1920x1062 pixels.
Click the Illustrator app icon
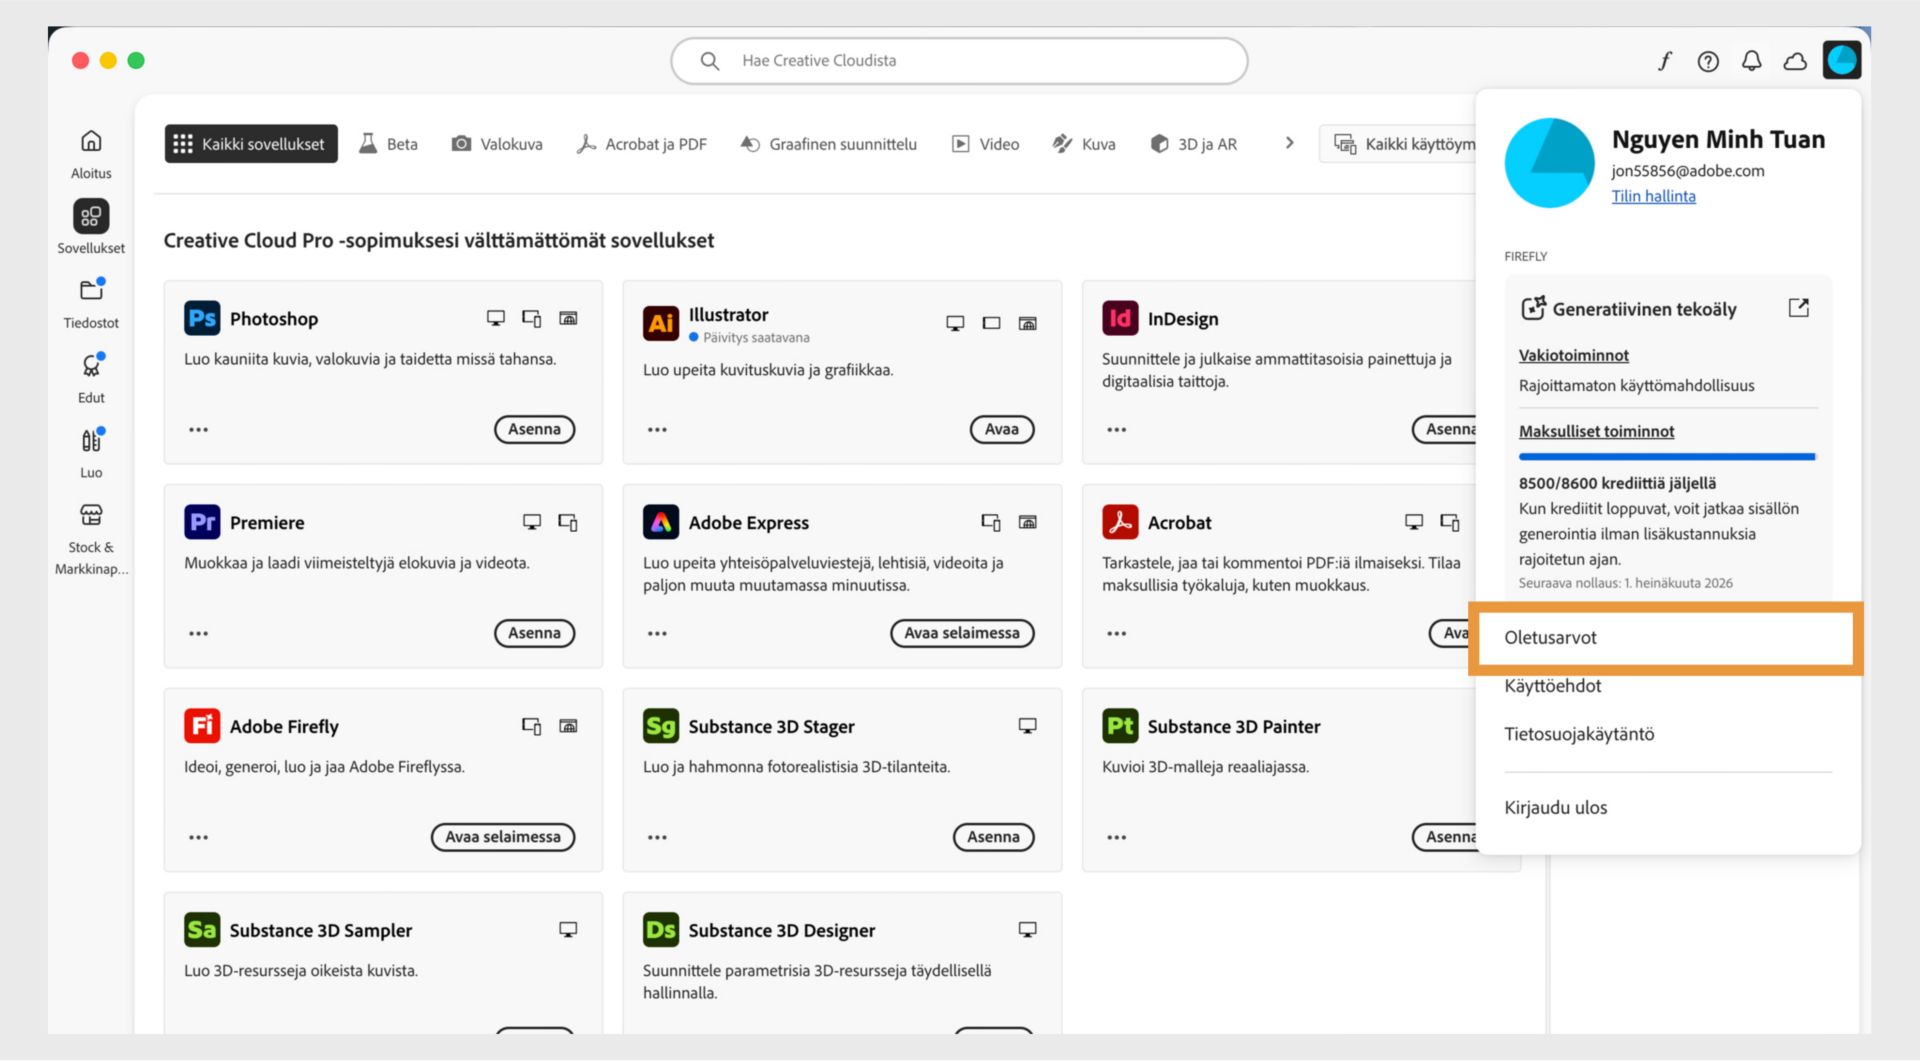click(661, 323)
